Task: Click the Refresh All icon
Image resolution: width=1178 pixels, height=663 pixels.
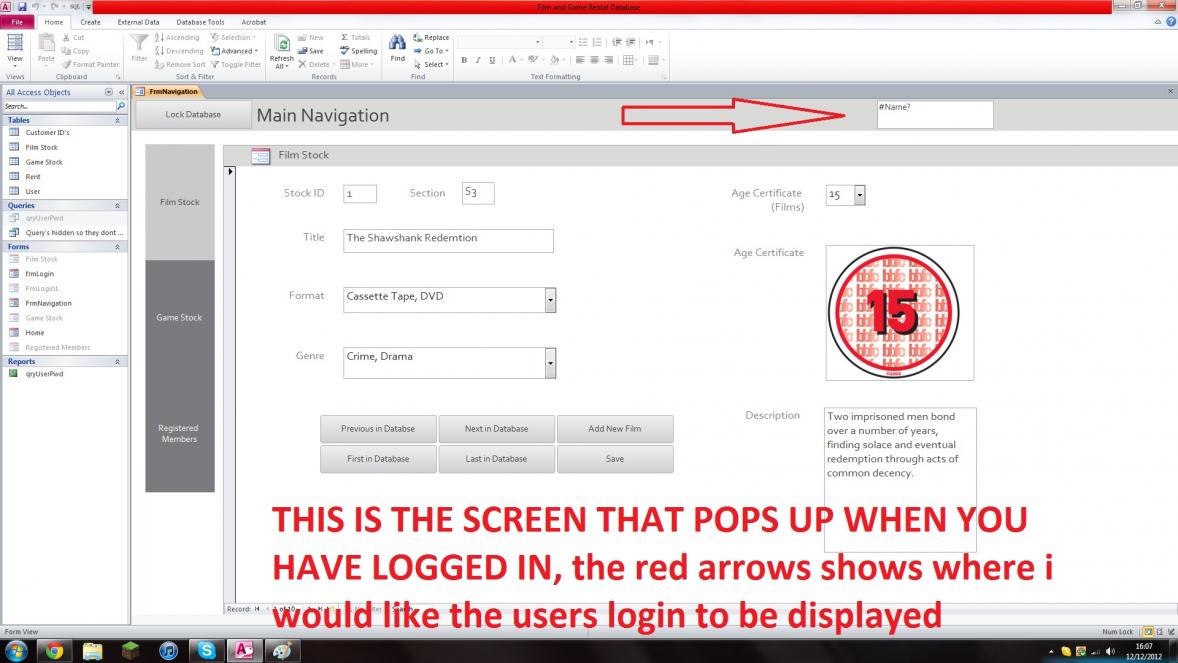Action: click(x=282, y=46)
